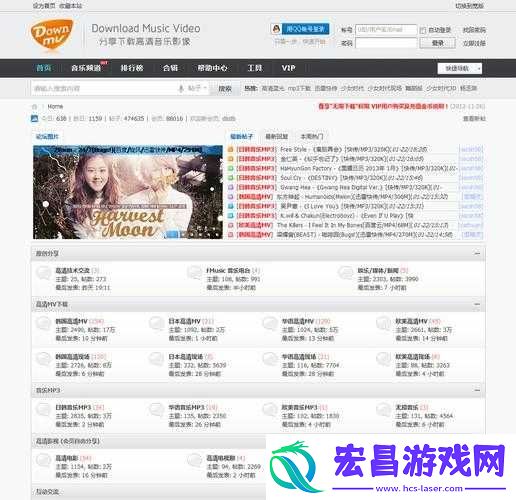Open the 音乐频道 nav menu item
This screenshot has height=500, width=516.
click(x=86, y=68)
